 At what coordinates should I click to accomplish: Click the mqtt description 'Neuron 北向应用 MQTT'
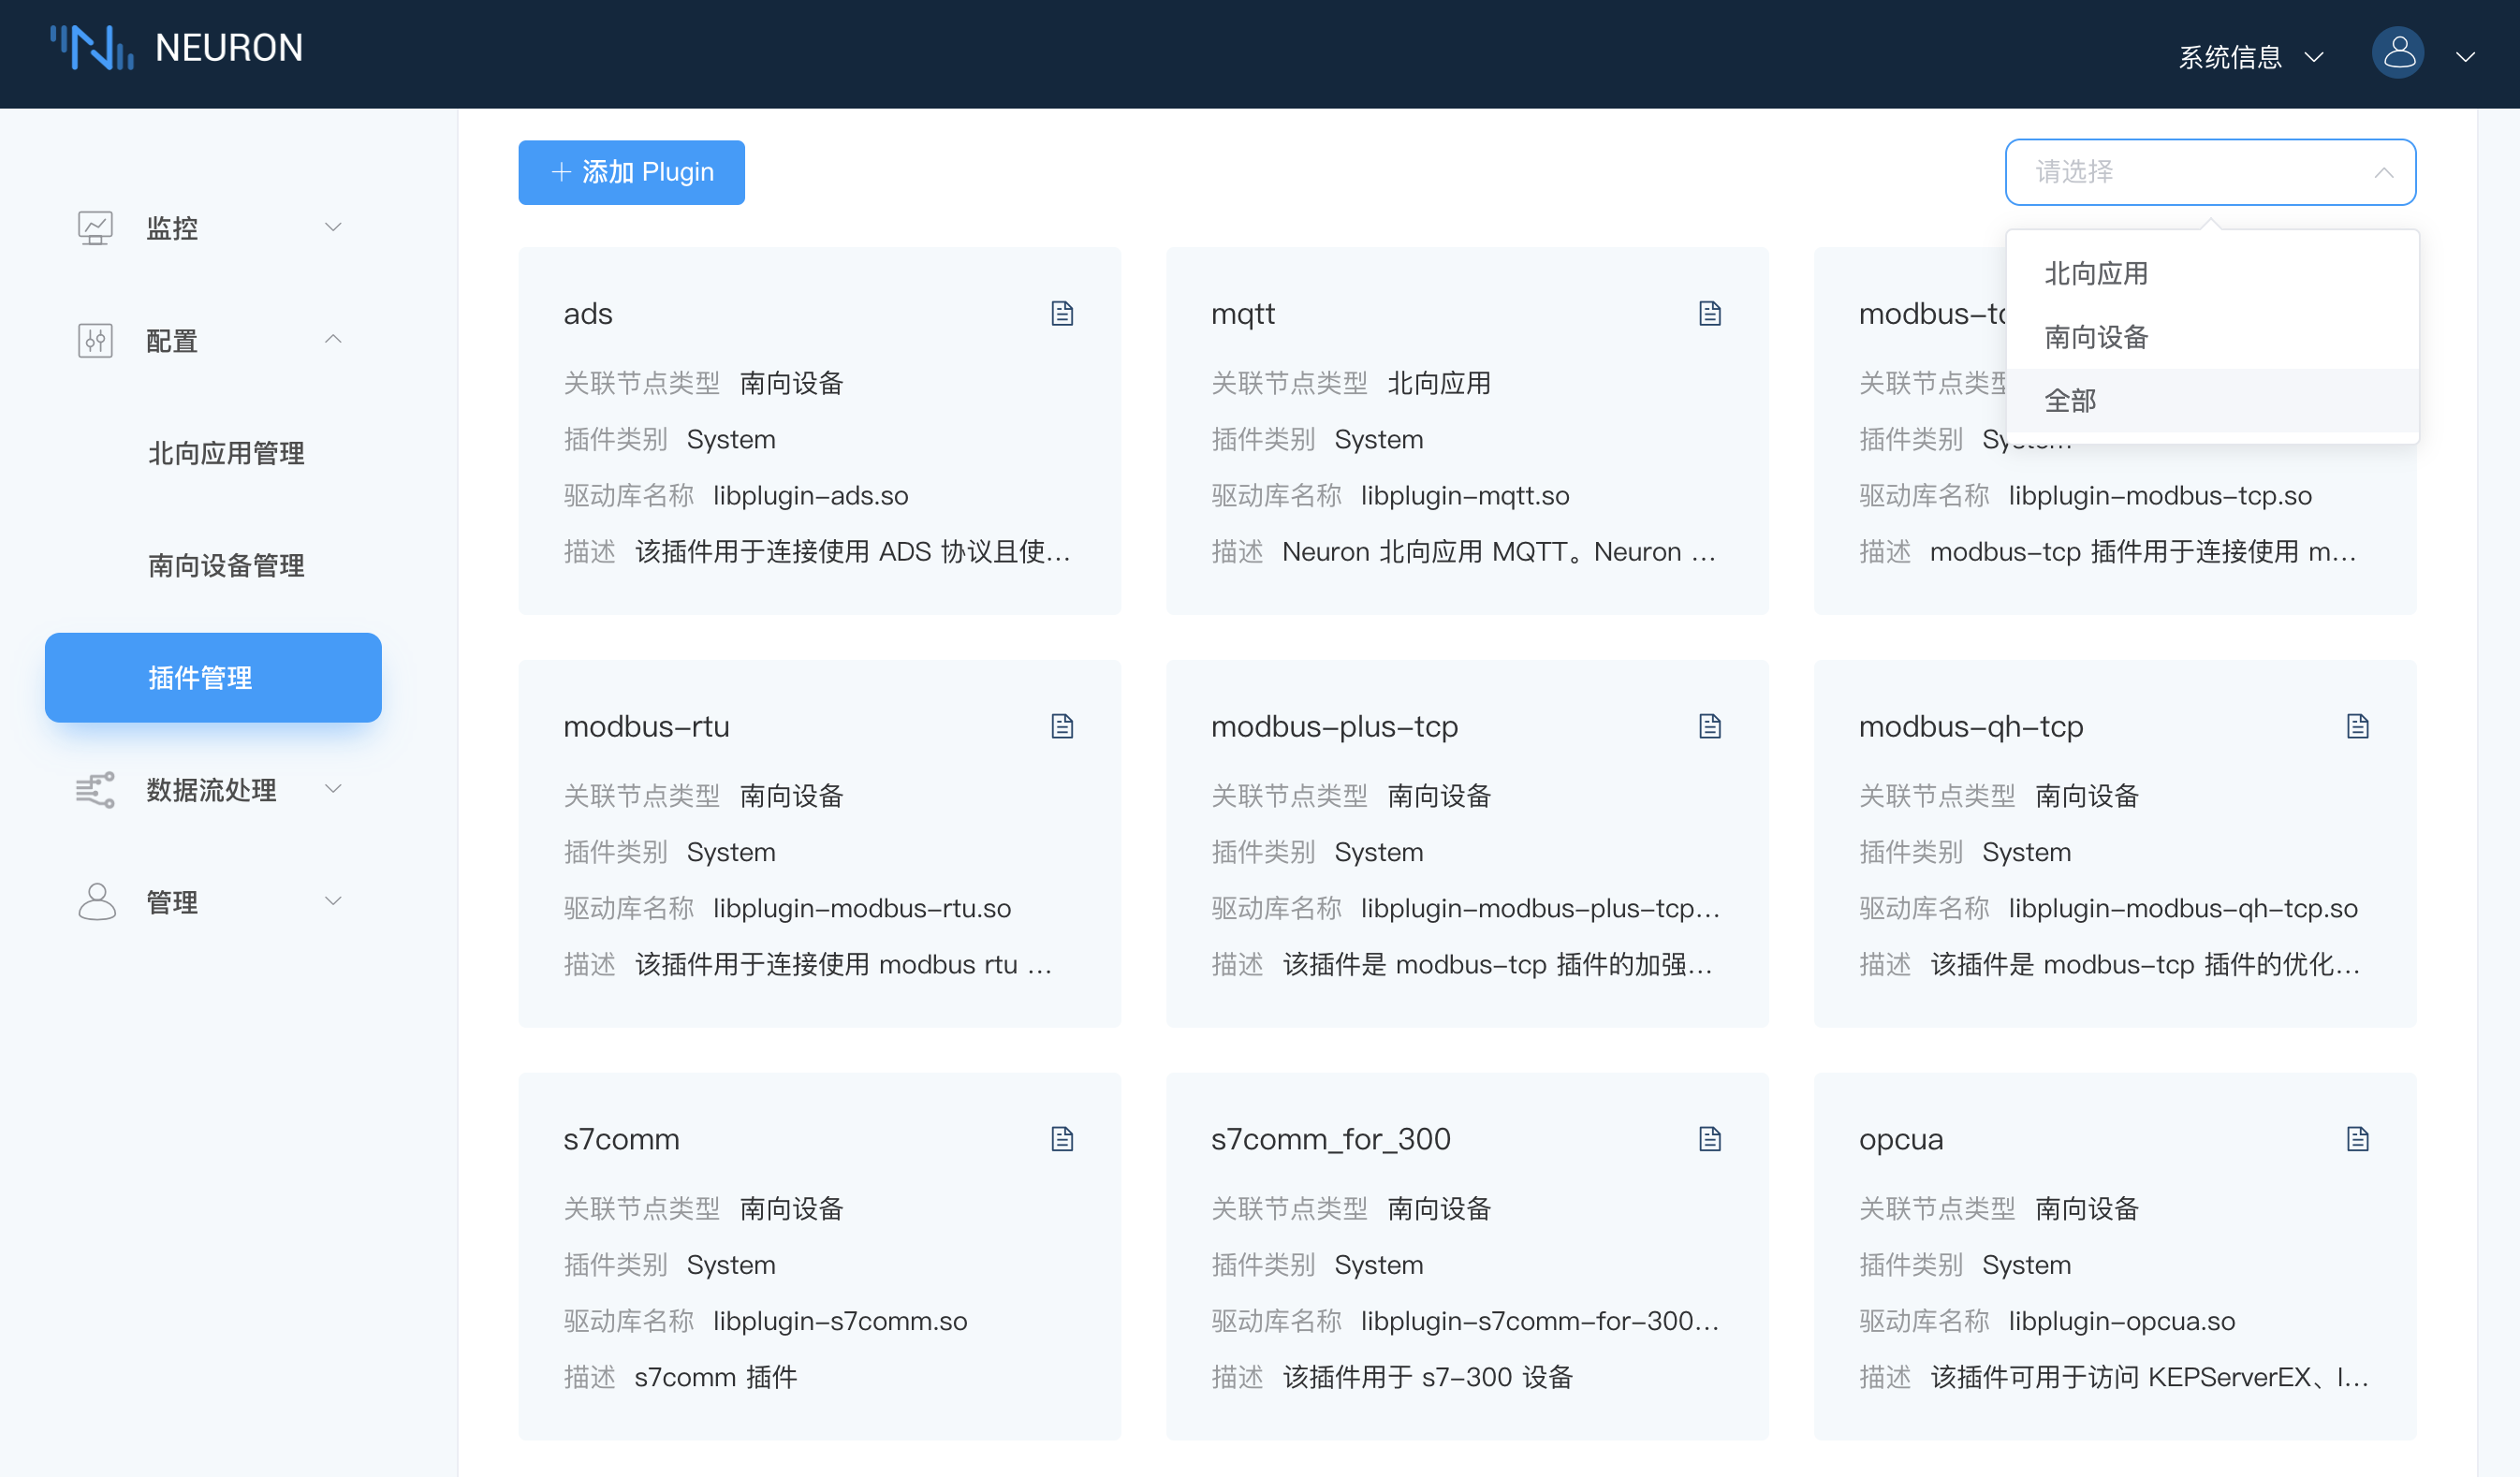[1499, 552]
